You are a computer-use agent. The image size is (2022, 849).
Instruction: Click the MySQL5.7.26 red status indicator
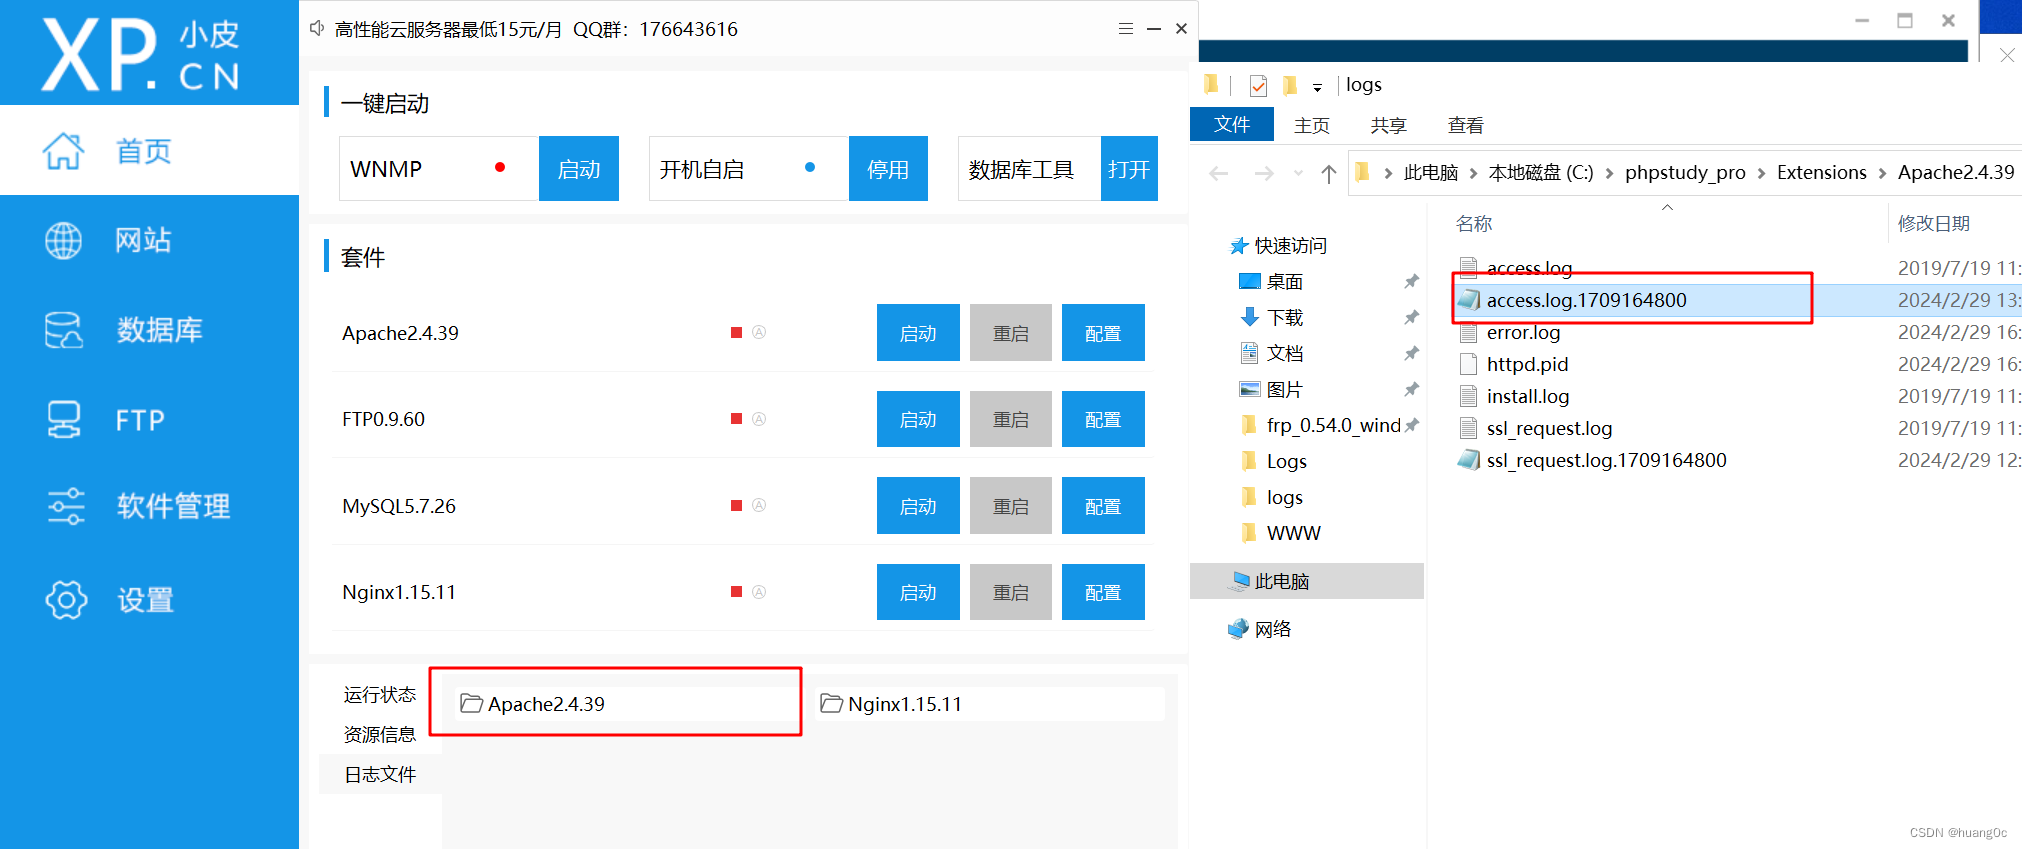pos(736,505)
